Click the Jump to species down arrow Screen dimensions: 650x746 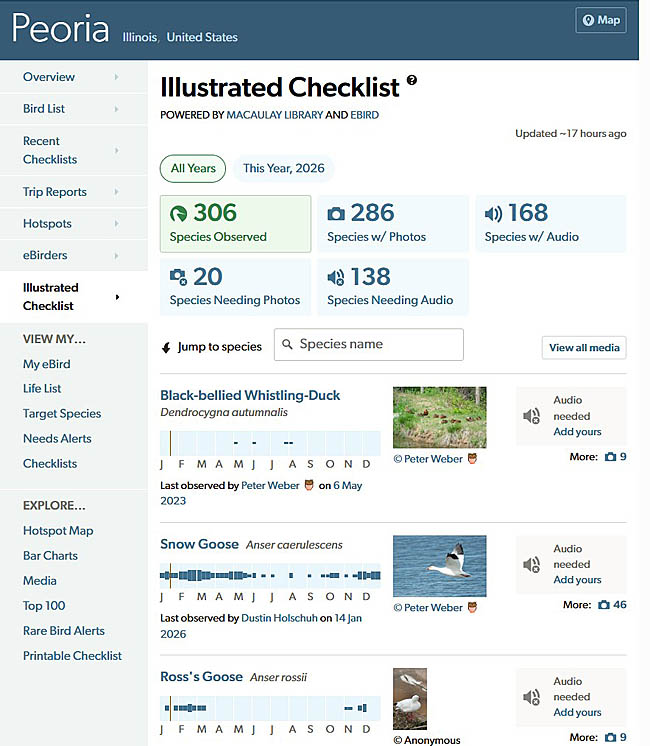(x=166, y=348)
